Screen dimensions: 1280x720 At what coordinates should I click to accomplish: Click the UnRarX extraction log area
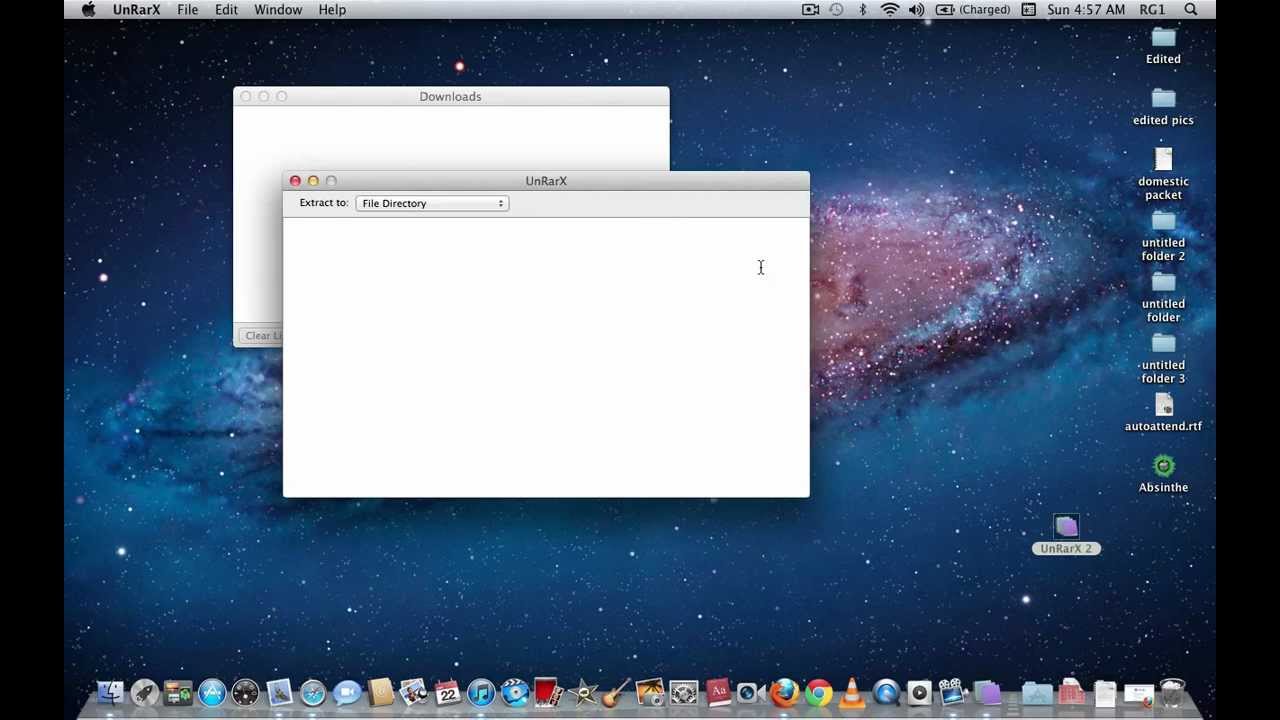tap(546, 357)
